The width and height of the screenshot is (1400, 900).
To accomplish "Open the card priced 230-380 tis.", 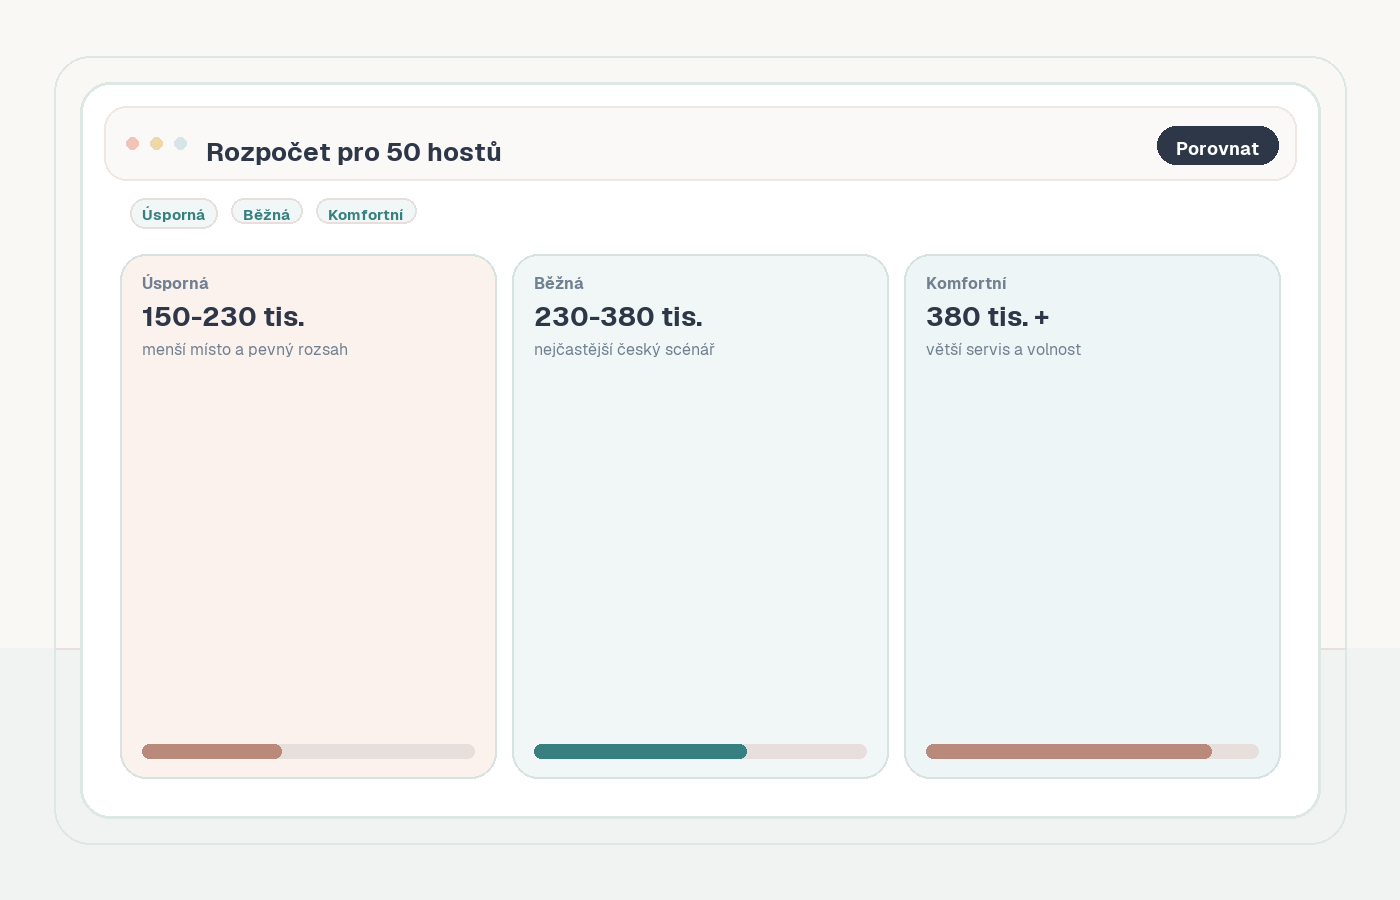I will coord(700,516).
